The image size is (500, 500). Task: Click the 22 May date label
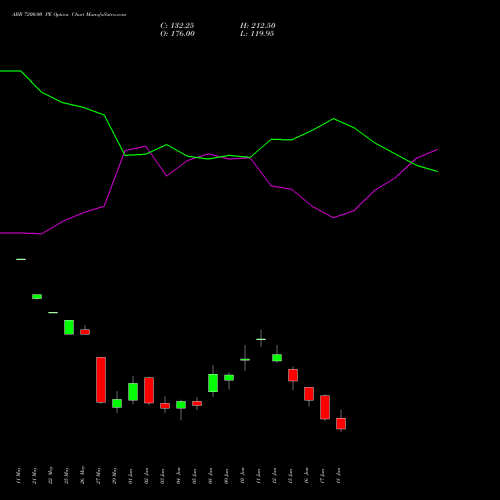tap(51, 476)
